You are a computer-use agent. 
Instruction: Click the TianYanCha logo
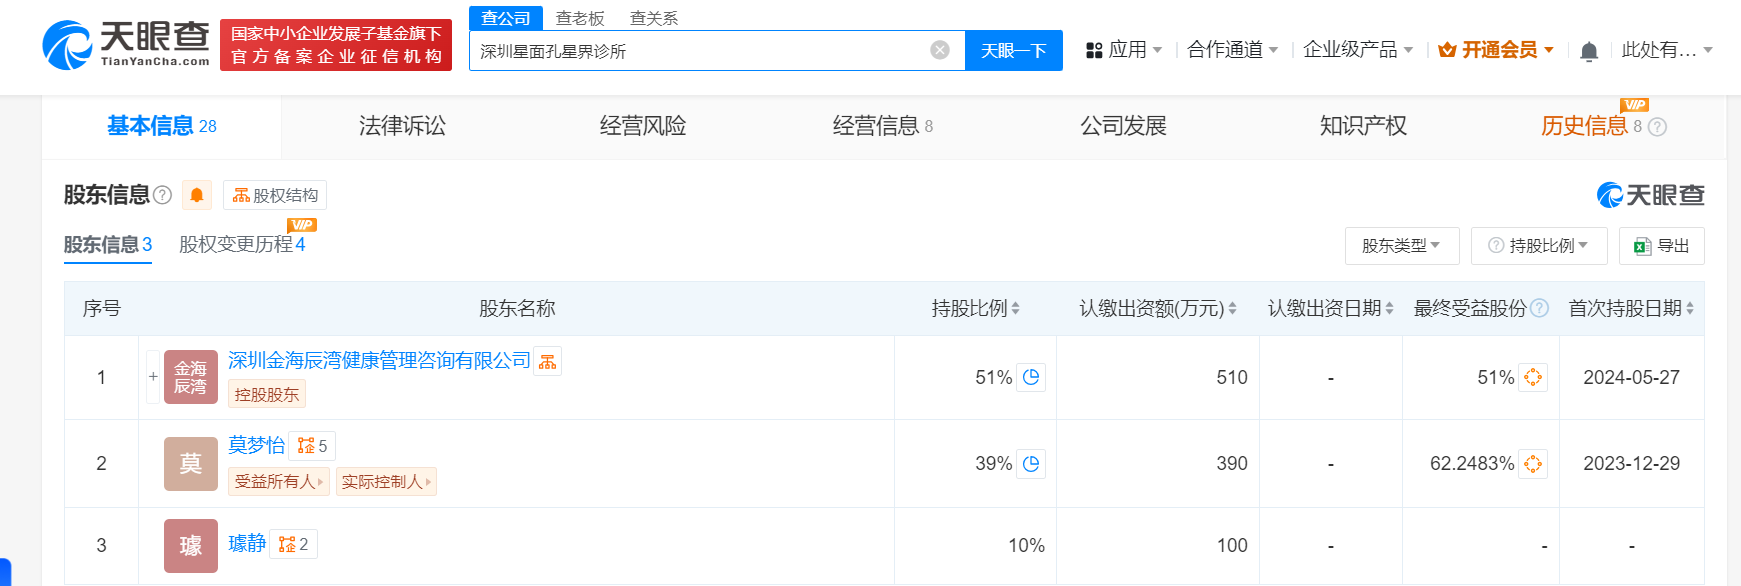click(126, 46)
